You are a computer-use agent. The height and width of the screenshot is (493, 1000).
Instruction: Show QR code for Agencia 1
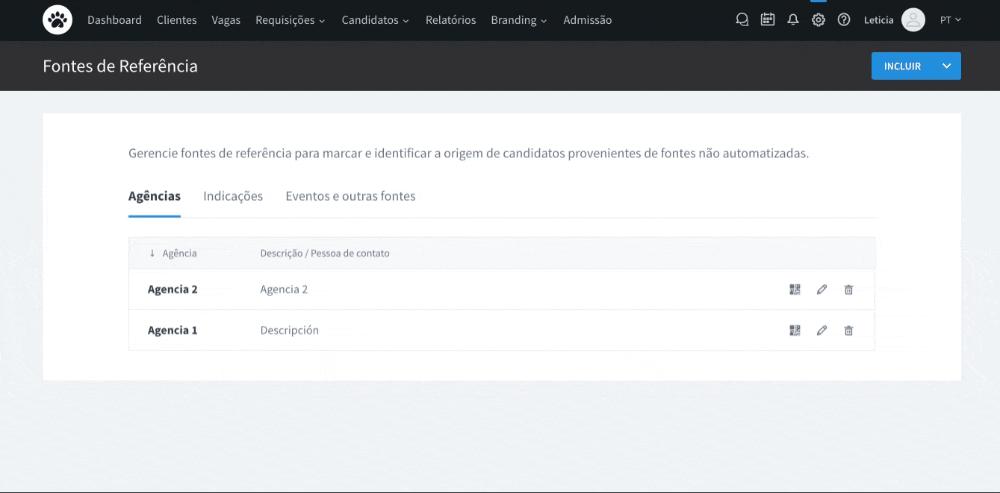click(795, 331)
